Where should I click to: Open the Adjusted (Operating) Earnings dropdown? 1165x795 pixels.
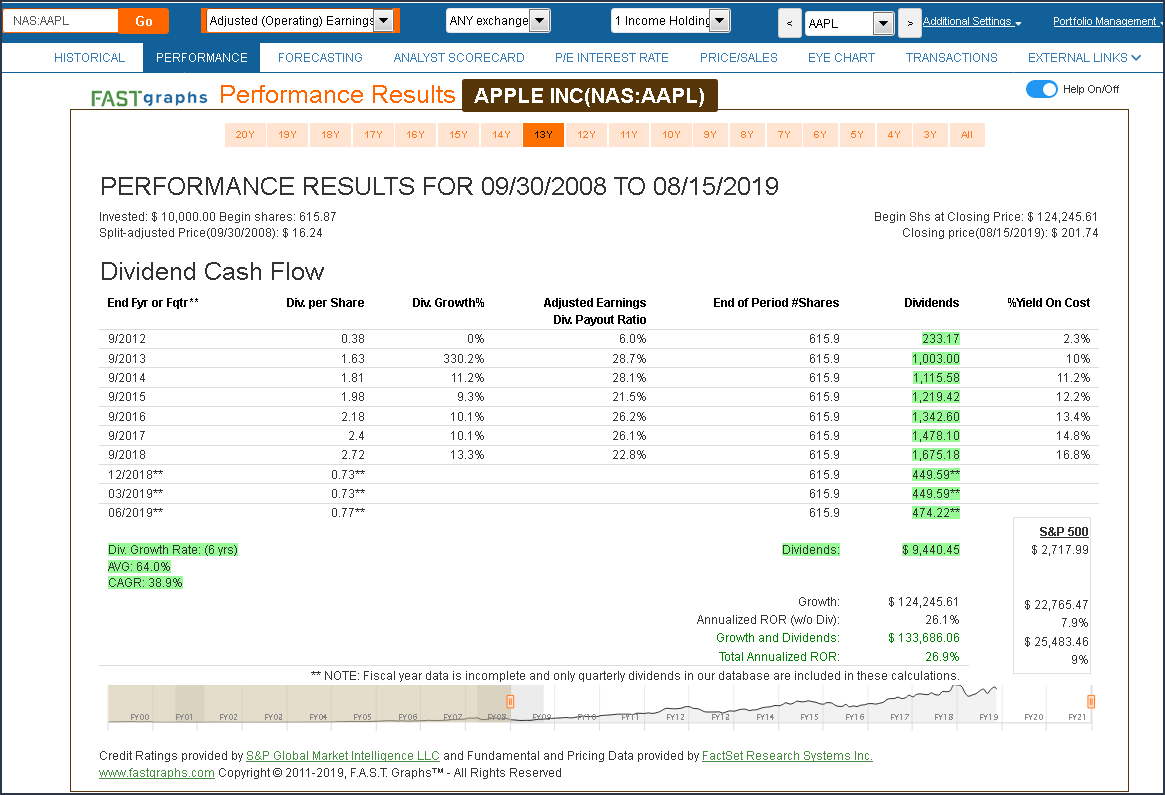coord(300,21)
